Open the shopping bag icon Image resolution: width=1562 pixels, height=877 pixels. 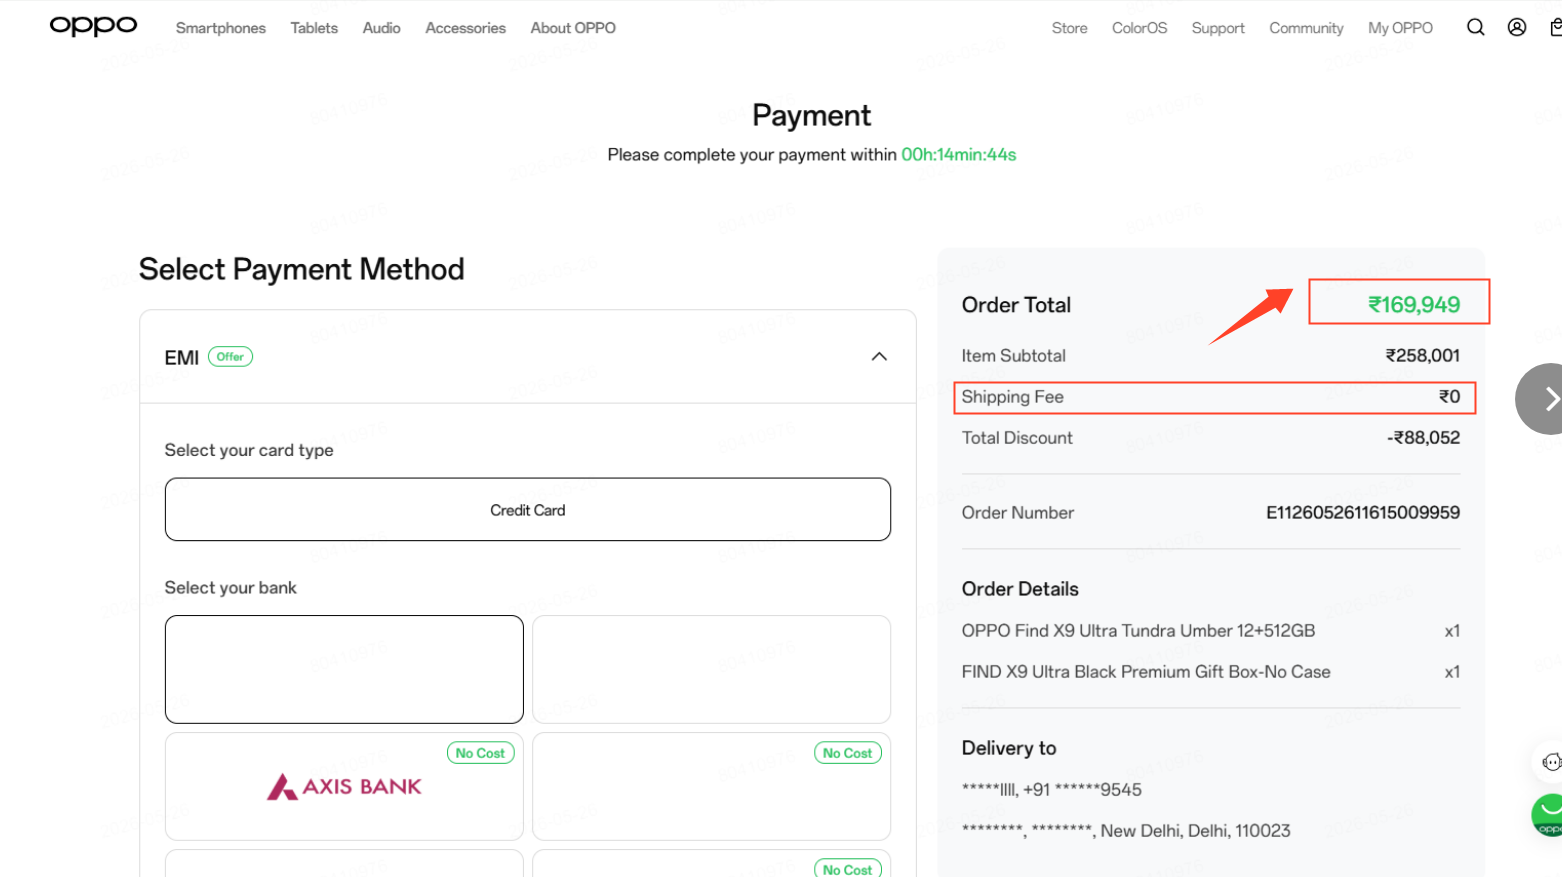coord(1556,27)
